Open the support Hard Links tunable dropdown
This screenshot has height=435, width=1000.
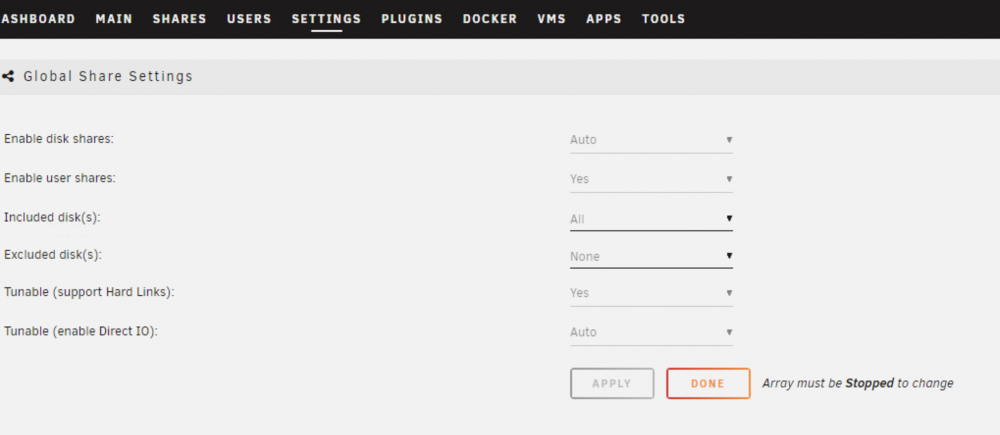point(651,293)
